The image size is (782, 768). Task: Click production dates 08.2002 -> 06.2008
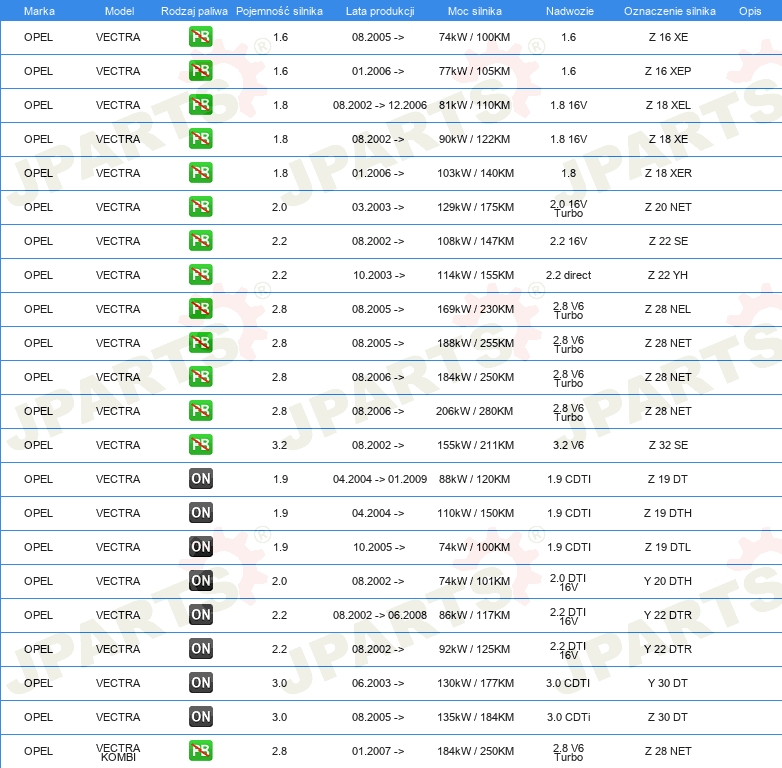(380, 615)
